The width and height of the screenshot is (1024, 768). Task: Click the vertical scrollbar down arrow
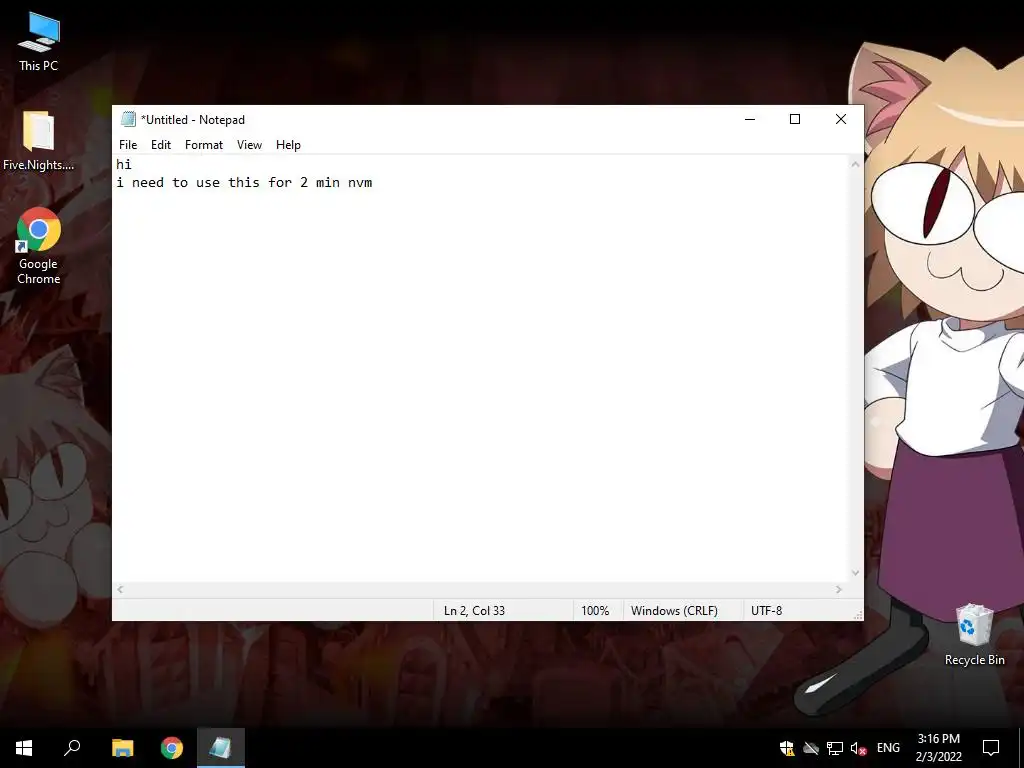[856, 573]
